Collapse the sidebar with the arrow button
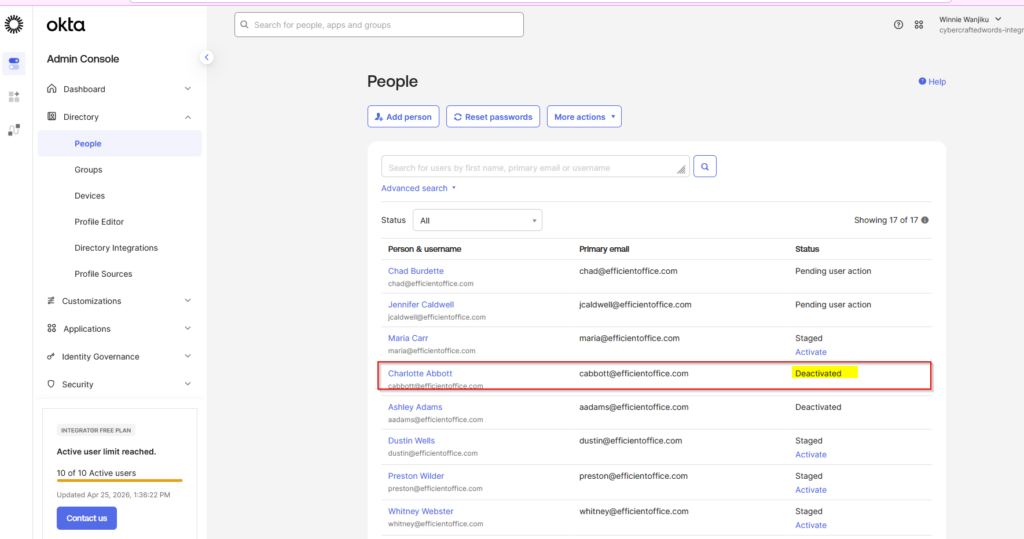This screenshot has width=1024, height=539. [x=206, y=57]
